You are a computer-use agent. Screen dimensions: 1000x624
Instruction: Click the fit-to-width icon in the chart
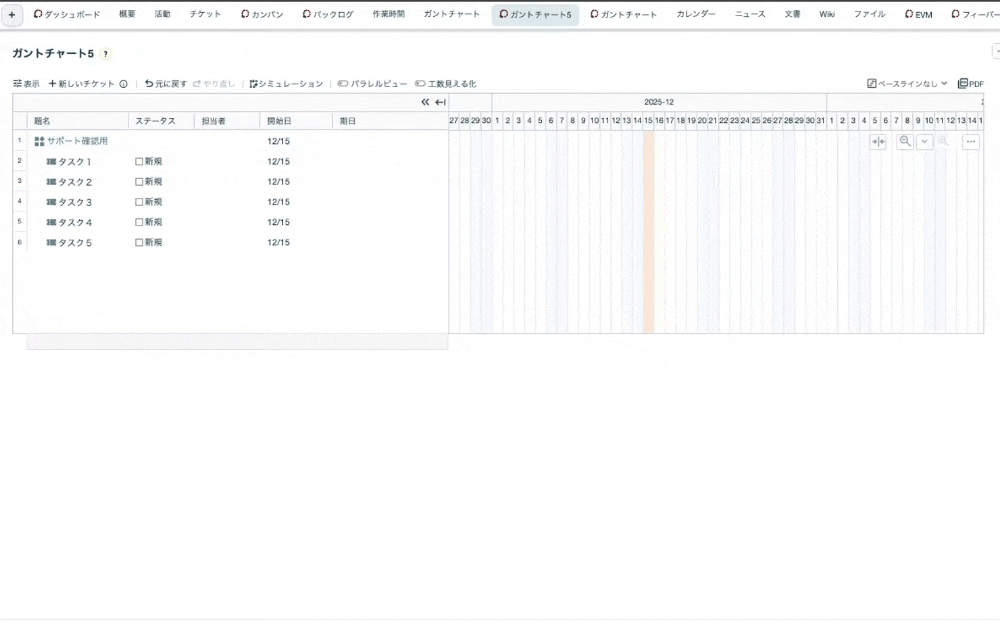tap(878, 142)
